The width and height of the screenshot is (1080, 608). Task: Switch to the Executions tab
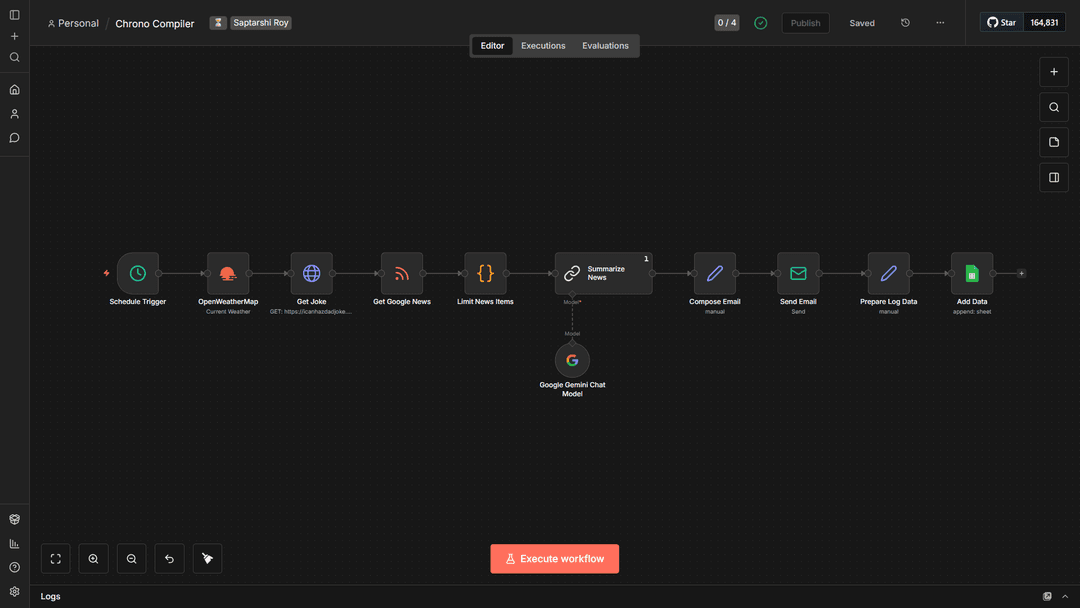click(543, 45)
